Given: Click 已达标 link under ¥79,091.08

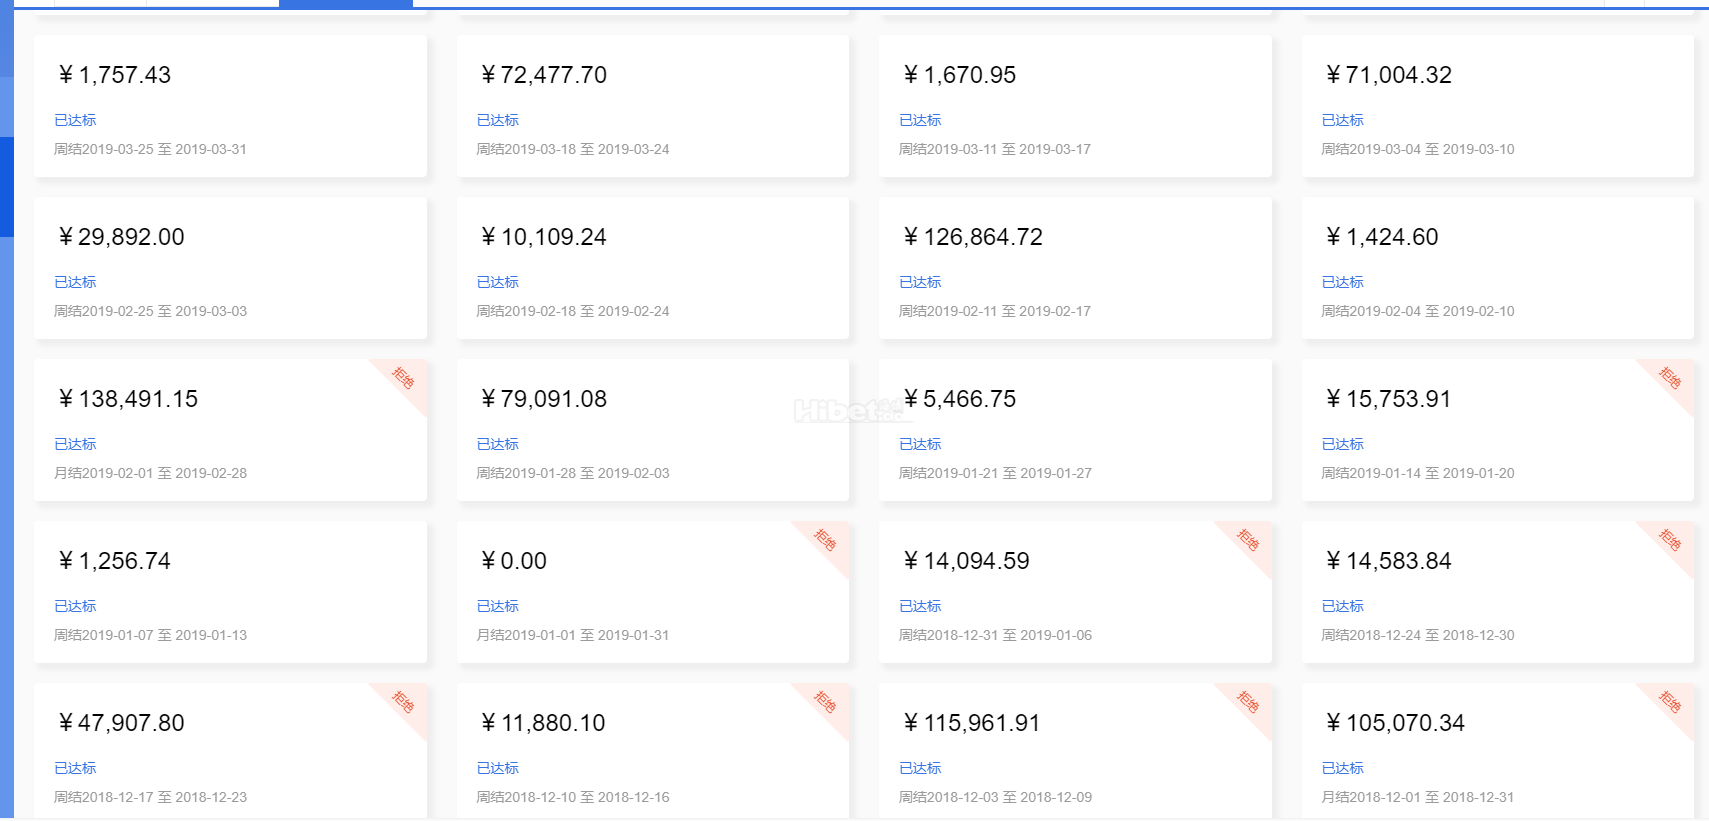Looking at the screenshot, I should (x=498, y=444).
